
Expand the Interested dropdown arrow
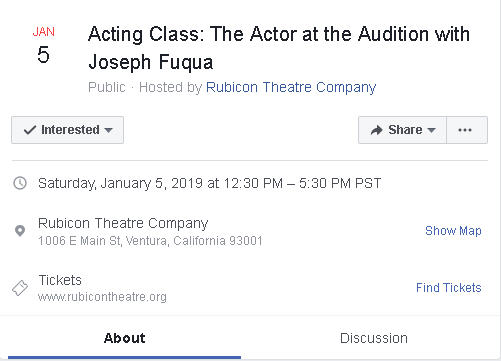[x=108, y=130]
